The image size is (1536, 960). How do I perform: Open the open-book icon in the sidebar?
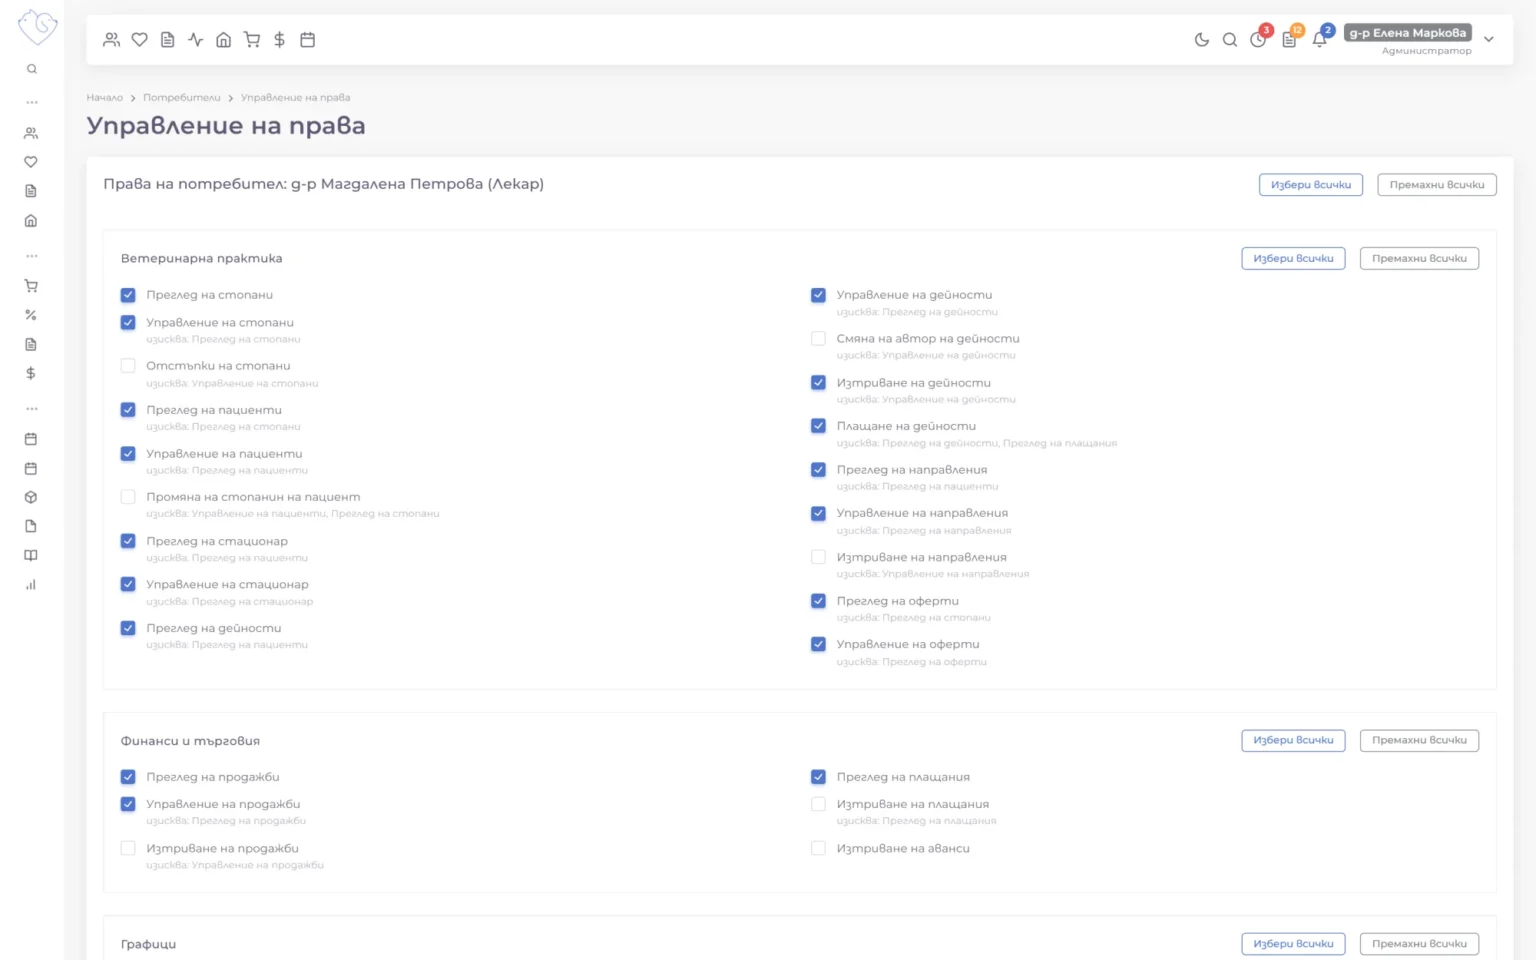(x=31, y=556)
